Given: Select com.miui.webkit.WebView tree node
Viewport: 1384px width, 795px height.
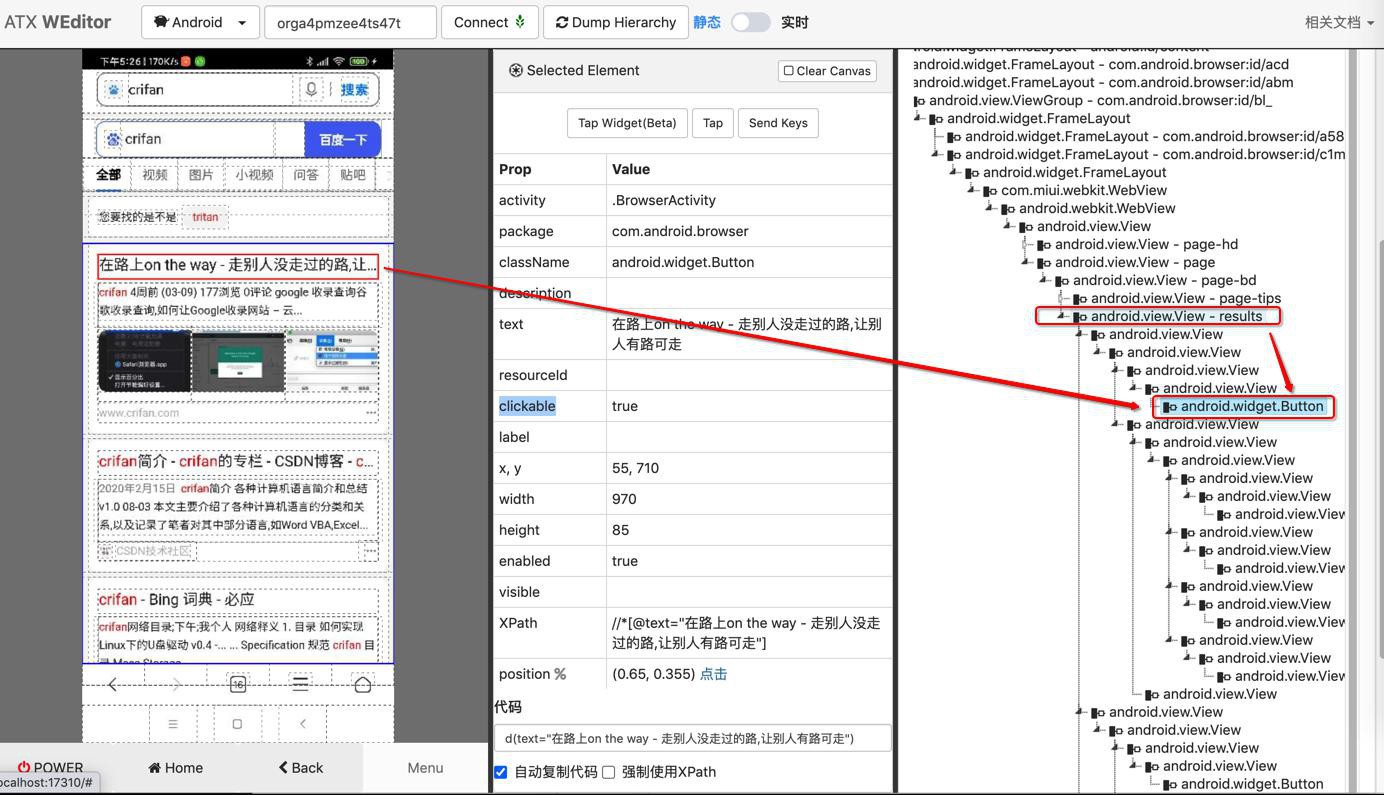Looking at the screenshot, I should point(1084,190).
